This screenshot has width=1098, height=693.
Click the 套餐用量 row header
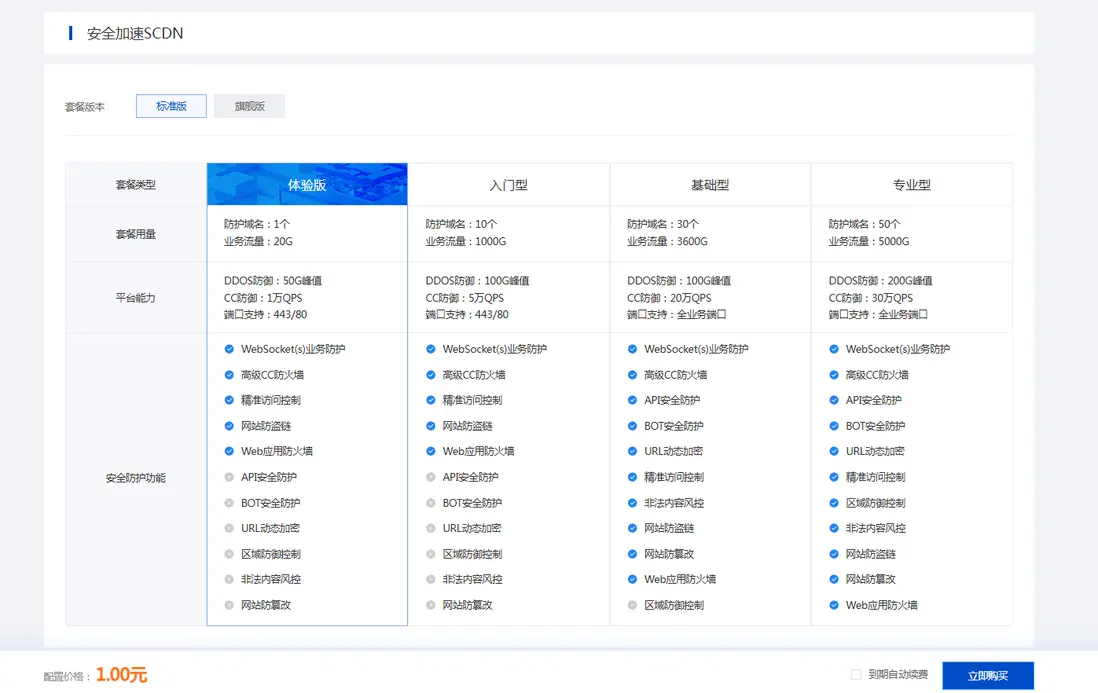tap(136, 234)
